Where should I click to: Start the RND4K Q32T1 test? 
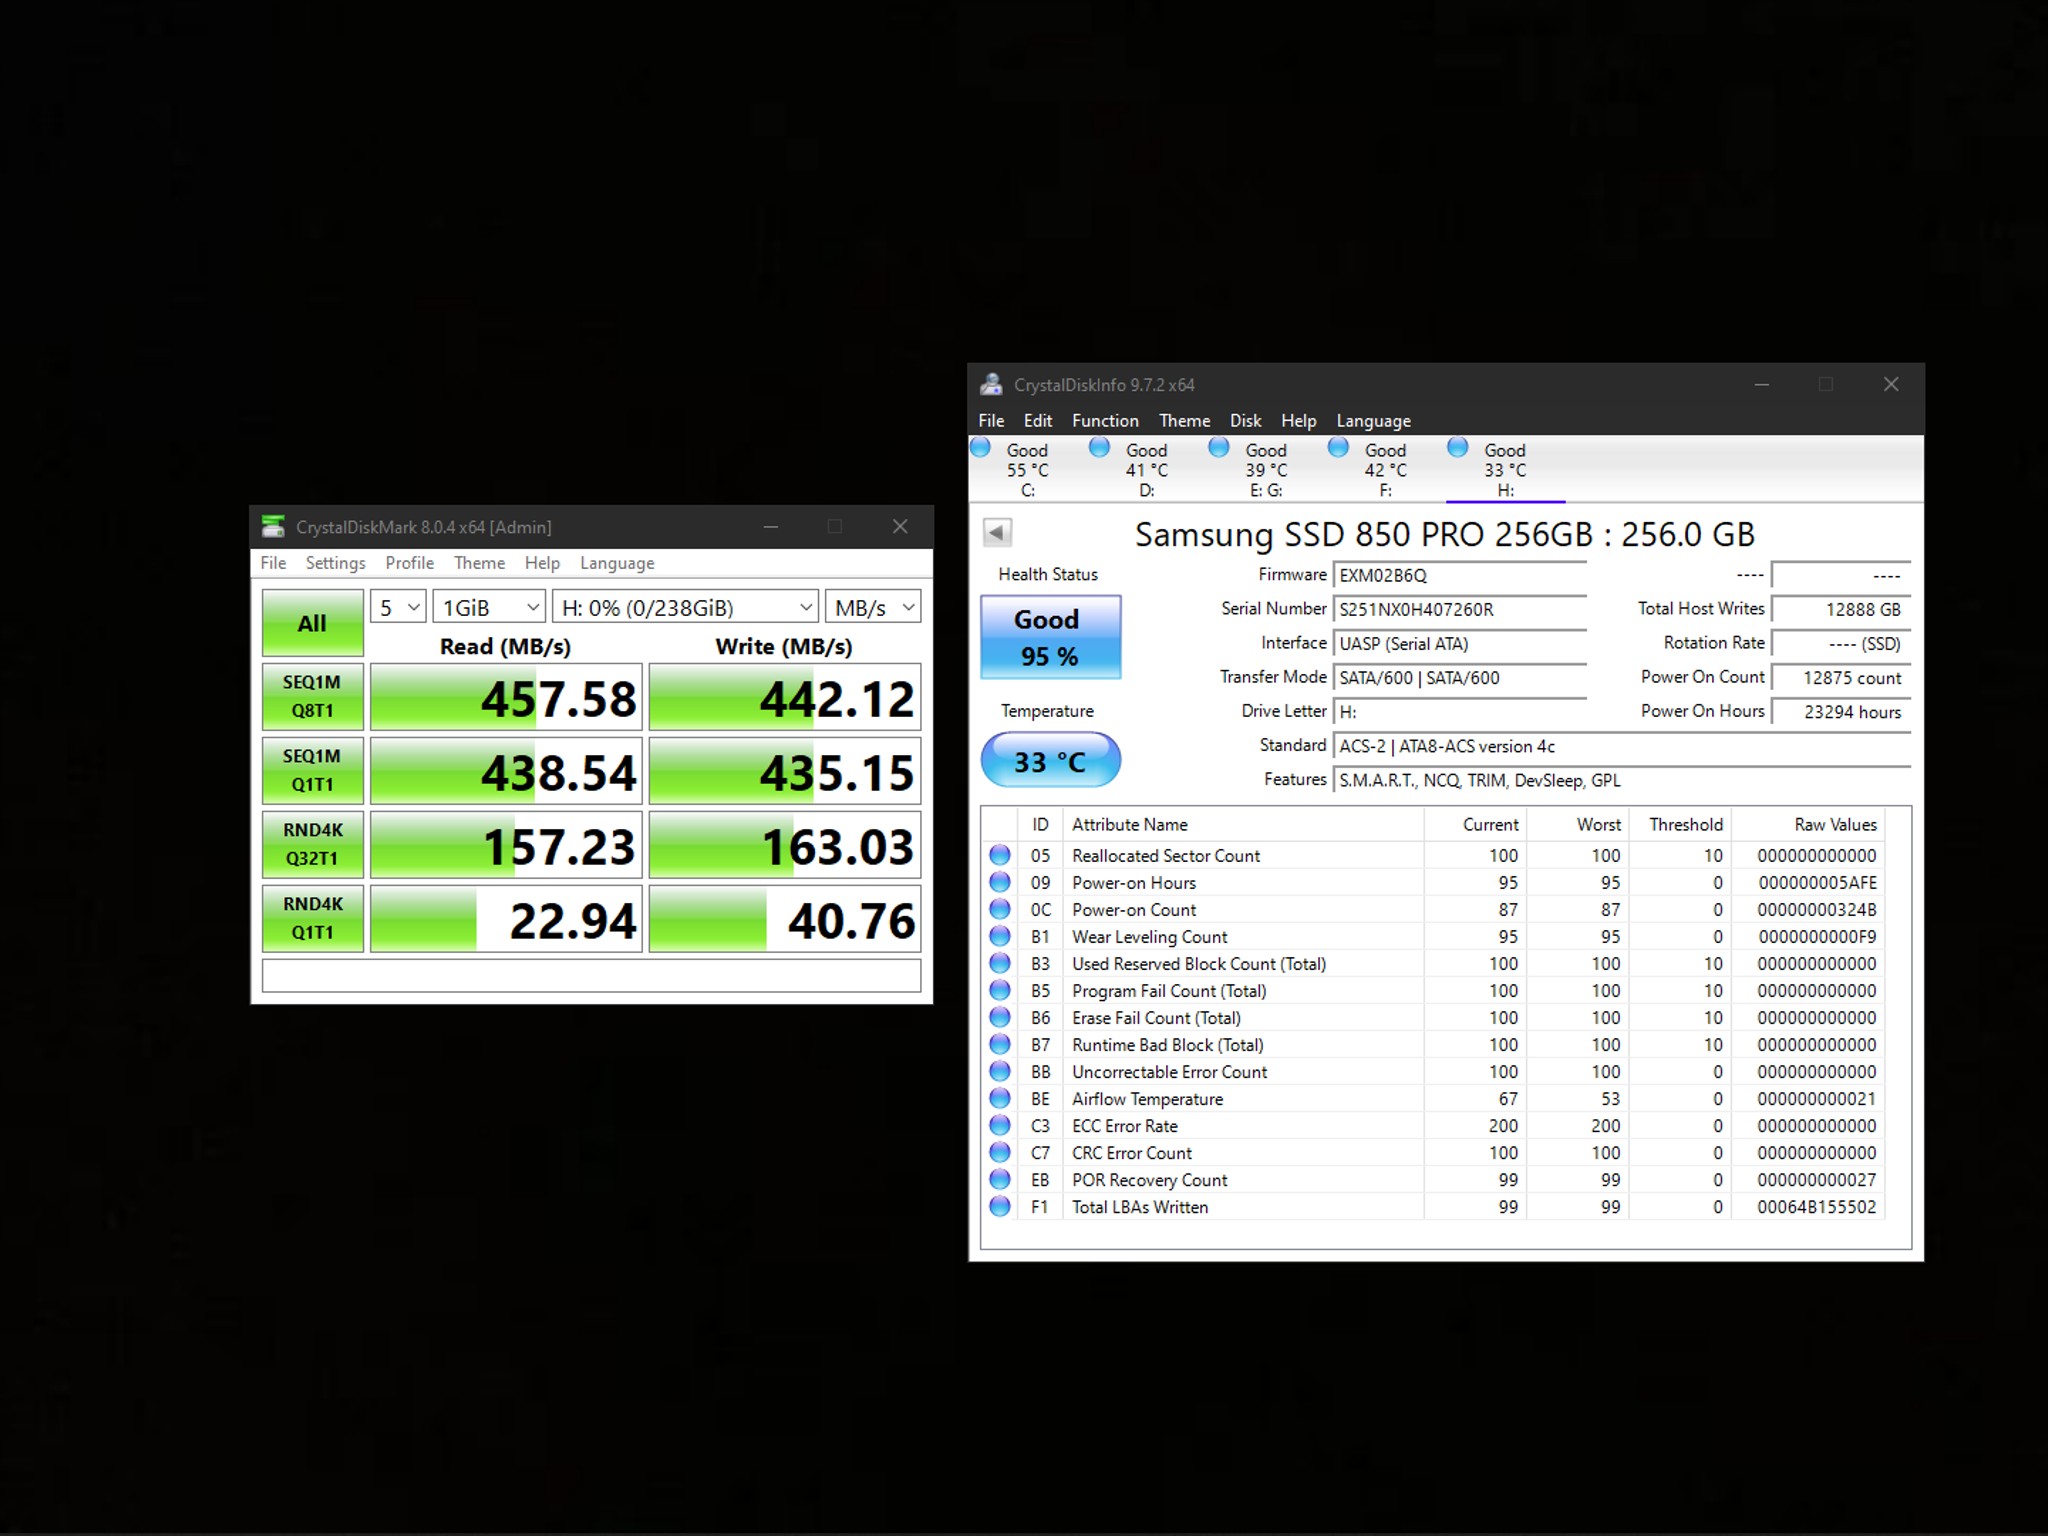[x=312, y=844]
